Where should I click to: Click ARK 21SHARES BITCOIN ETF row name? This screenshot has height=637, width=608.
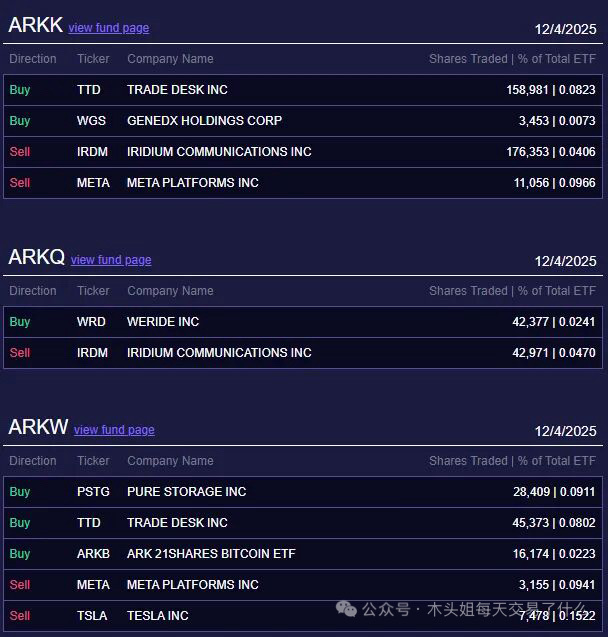pyautogui.click(x=211, y=554)
